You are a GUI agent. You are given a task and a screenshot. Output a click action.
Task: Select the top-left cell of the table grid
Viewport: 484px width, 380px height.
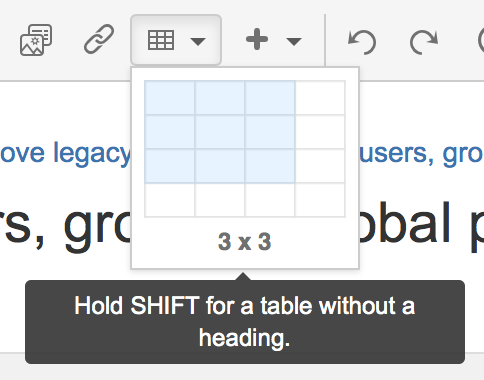170,98
